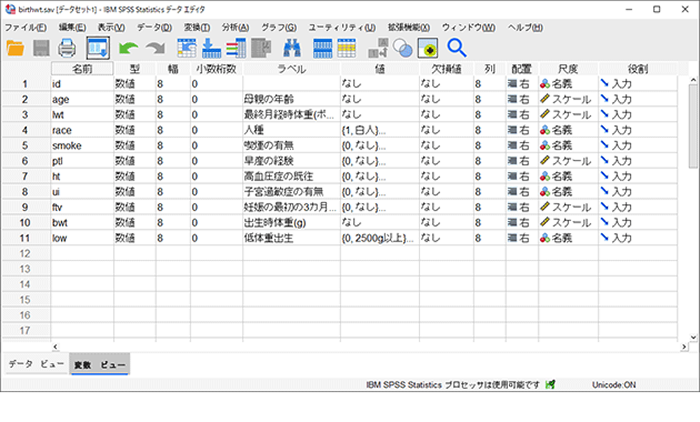Open the グラフ(G) menu
The height and width of the screenshot is (422, 700).
279,28
